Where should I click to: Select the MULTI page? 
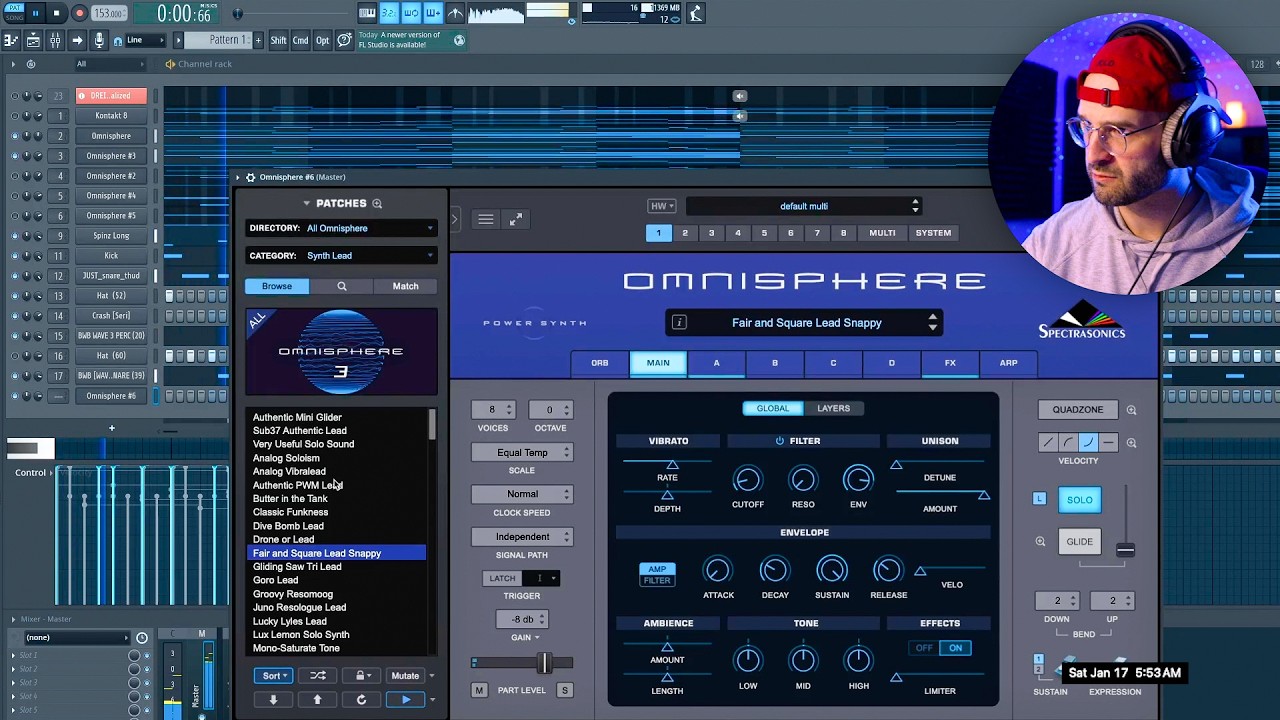pyautogui.click(x=882, y=233)
